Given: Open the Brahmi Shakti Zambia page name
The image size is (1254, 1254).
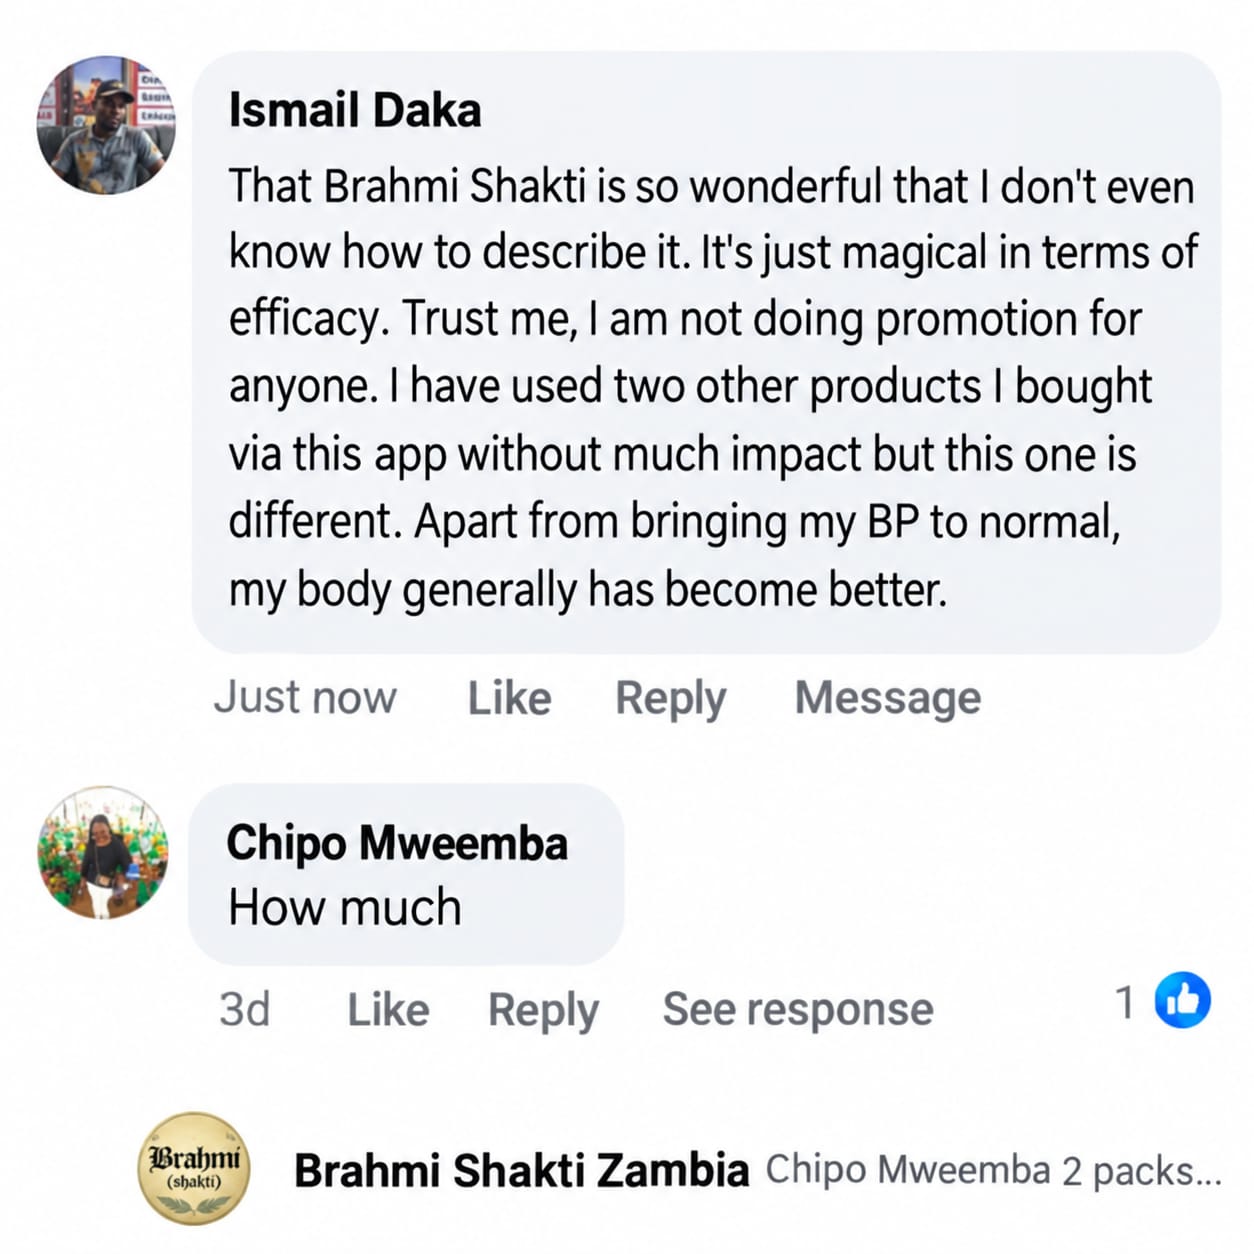Looking at the screenshot, I should 521,1170.
